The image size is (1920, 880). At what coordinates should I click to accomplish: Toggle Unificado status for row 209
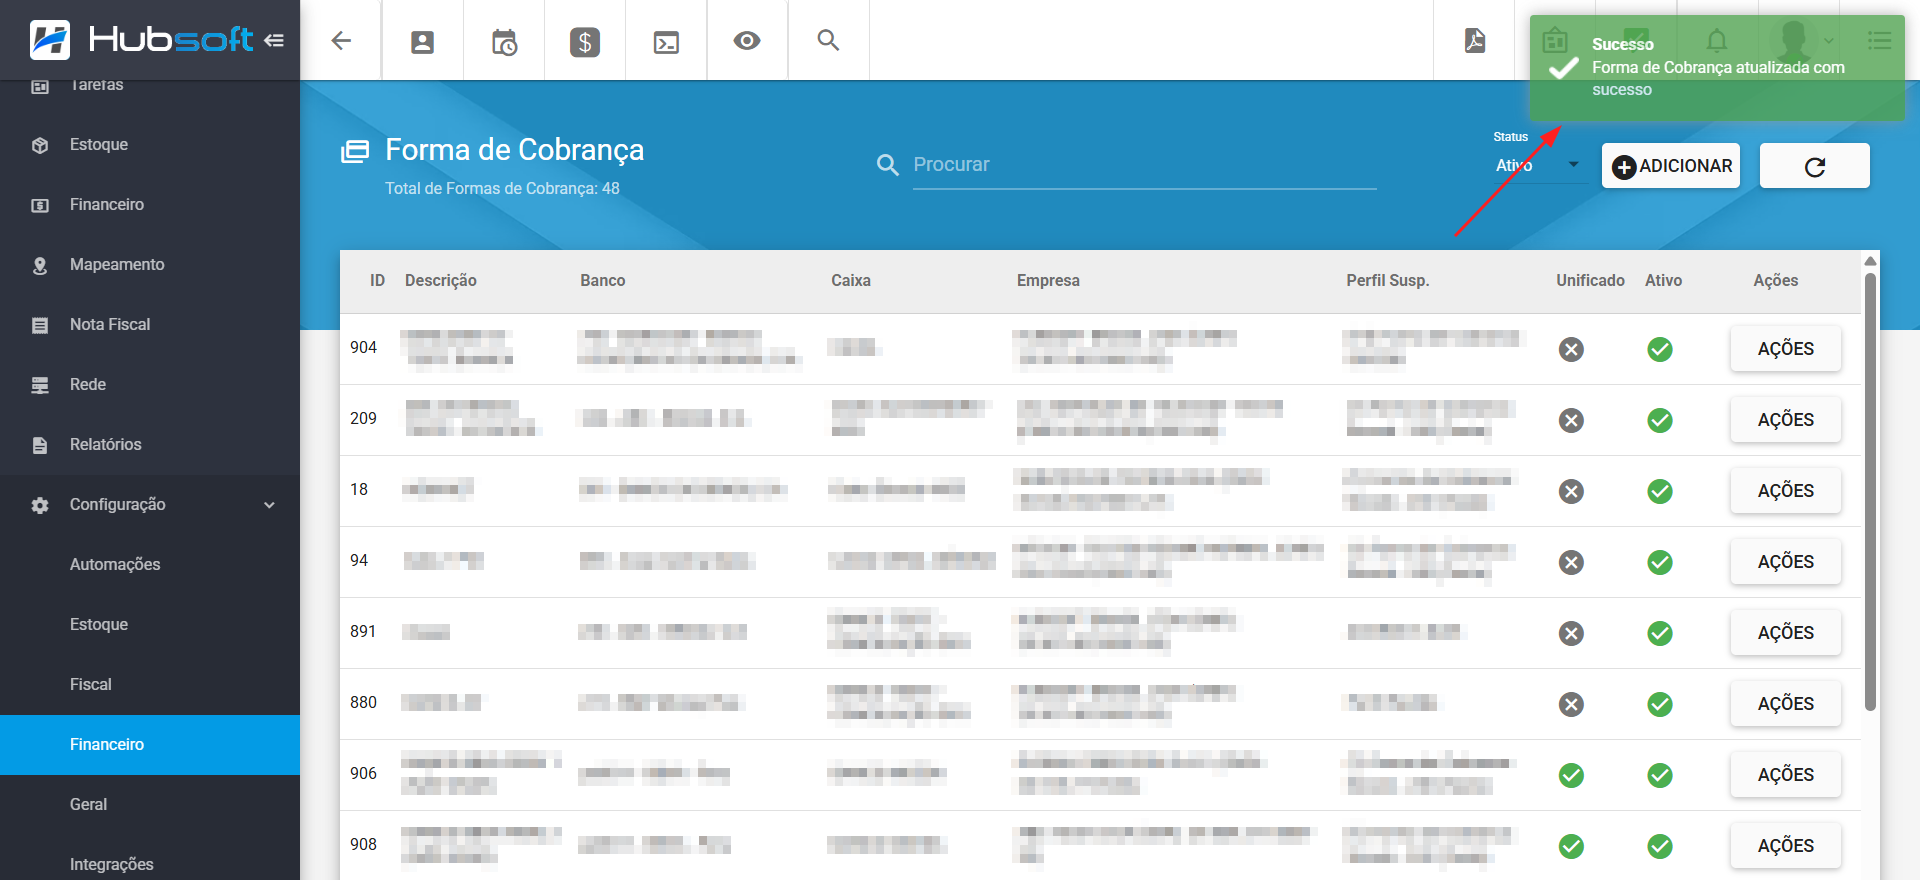(x=1571, y=420)
